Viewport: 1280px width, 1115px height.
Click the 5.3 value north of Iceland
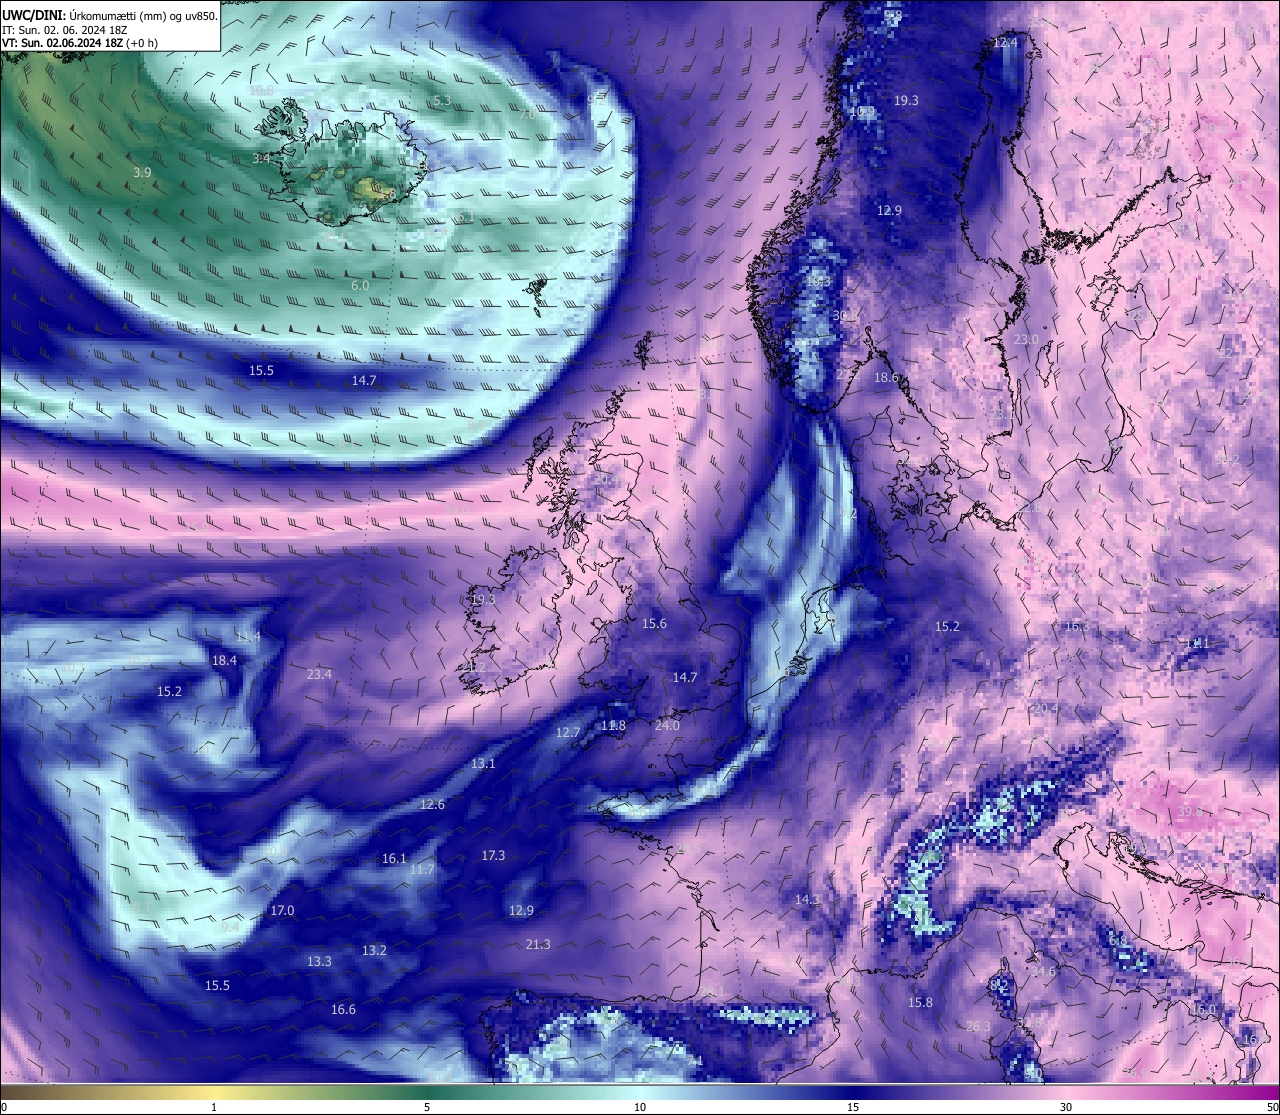point(441,101)
